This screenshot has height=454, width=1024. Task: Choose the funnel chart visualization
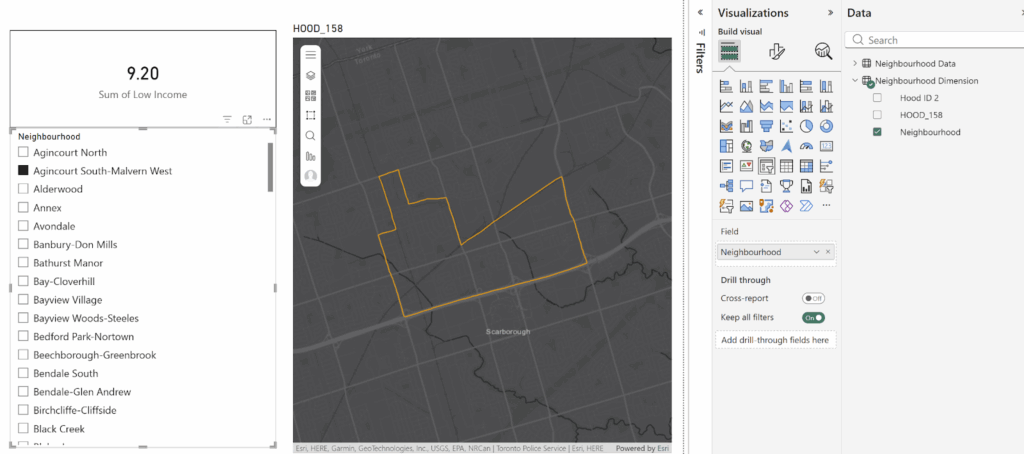[x=767, y=126]
